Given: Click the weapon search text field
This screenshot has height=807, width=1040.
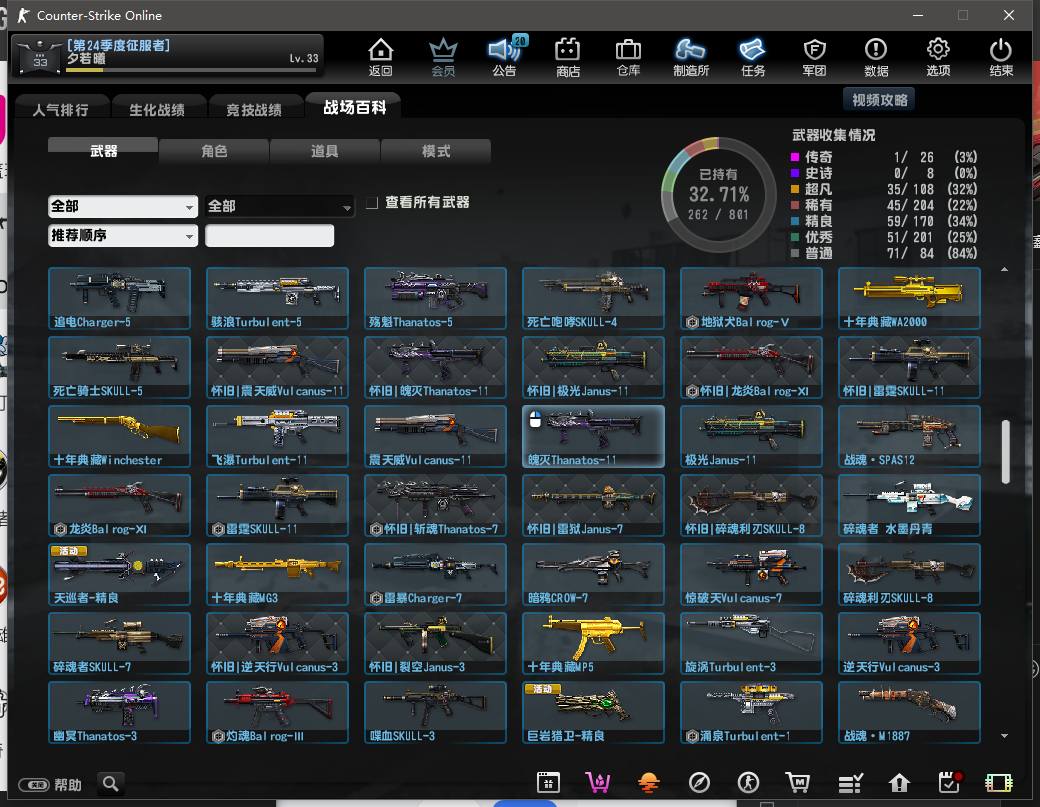Looking at the screenshot, I should (x=269, y=236).
